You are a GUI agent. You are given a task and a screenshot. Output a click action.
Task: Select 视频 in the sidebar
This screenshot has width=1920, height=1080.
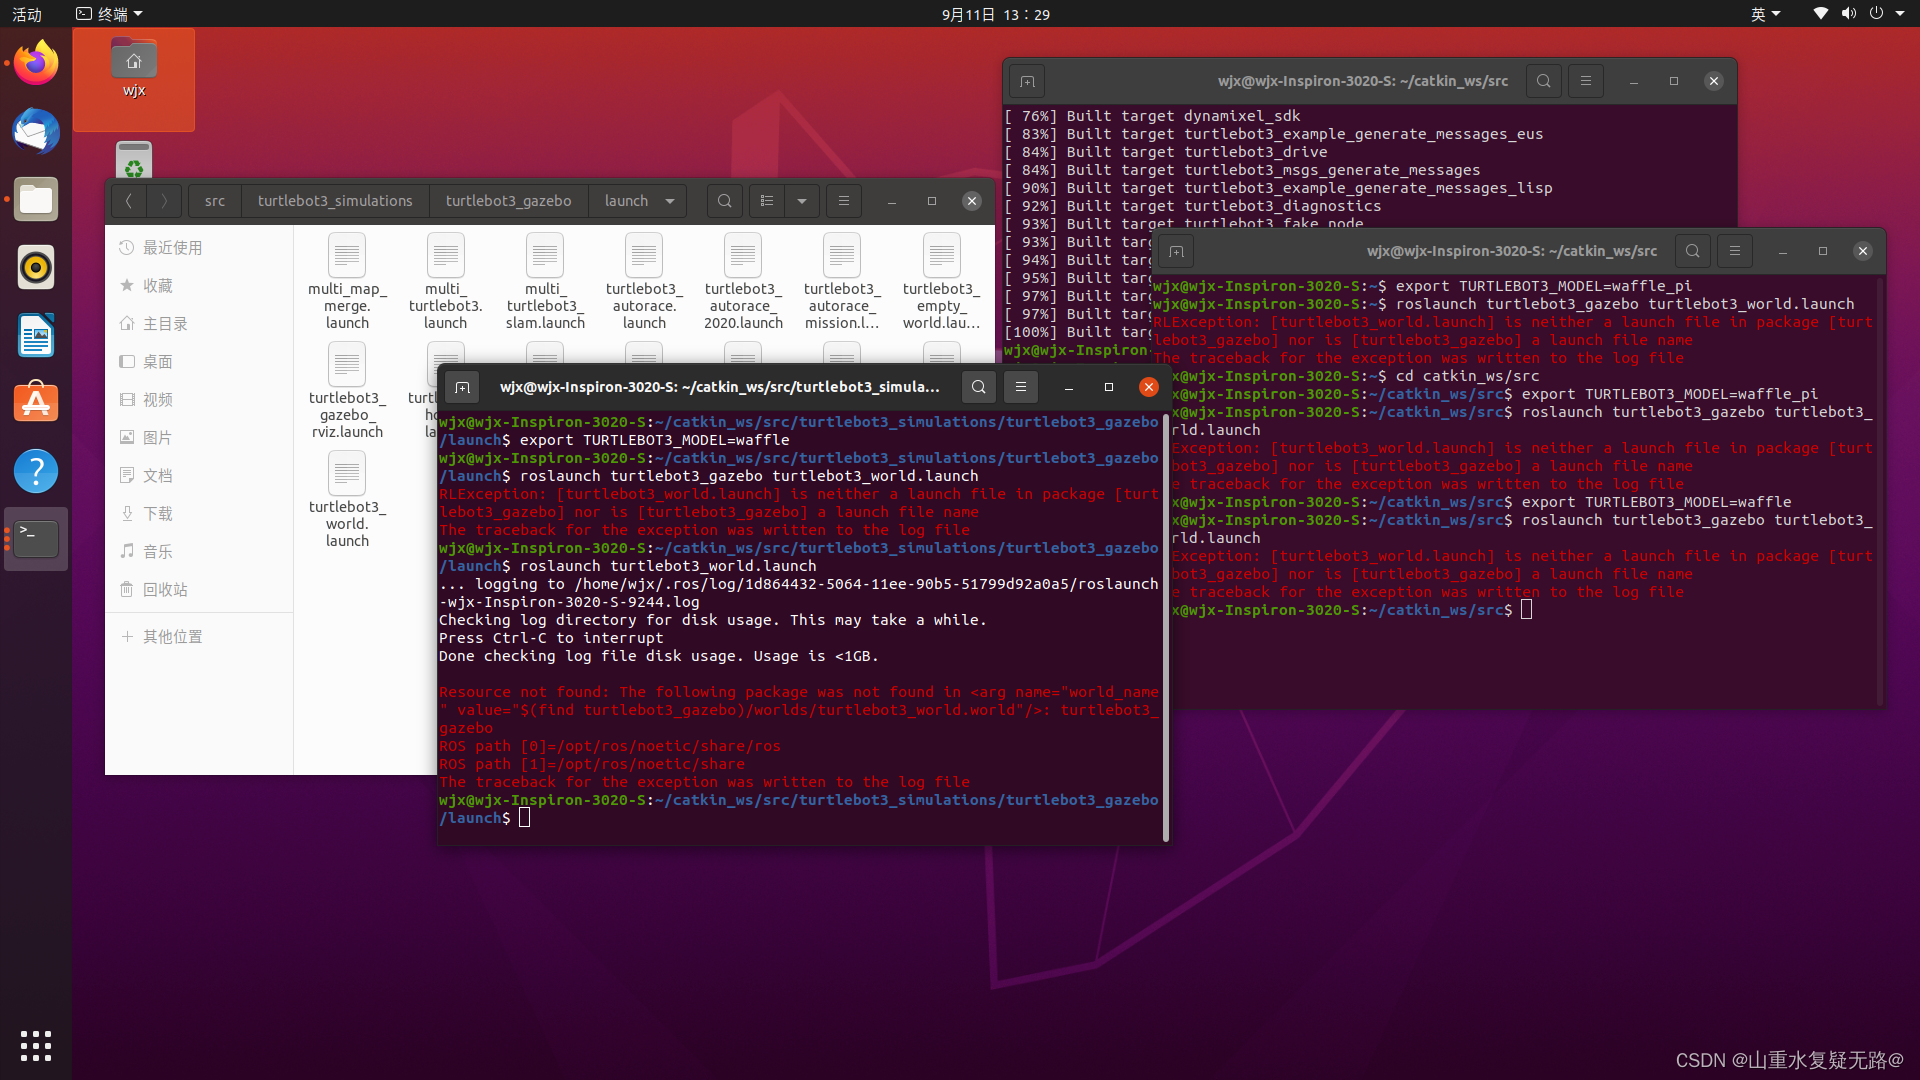click(x=199, y=400)
